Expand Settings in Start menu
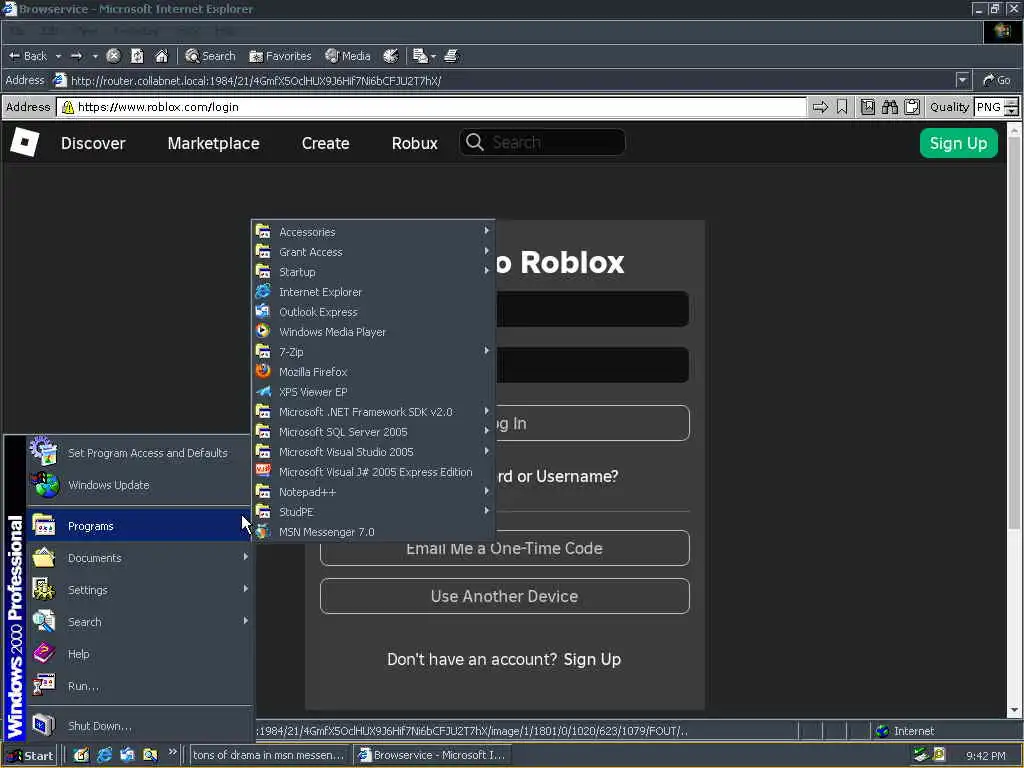The image size is (1024, 768). click(139, 590)
